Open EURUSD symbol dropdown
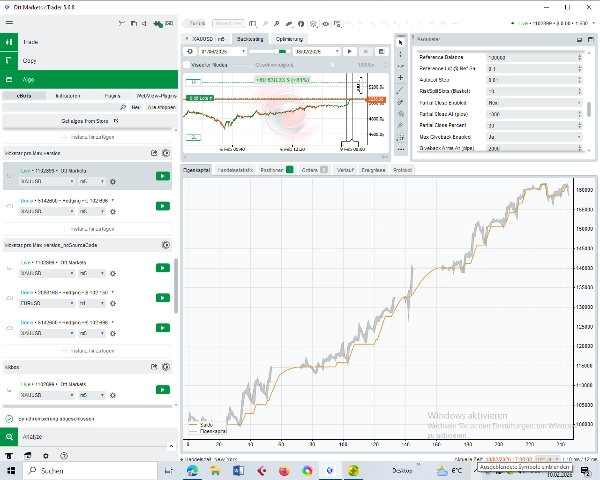 click(47, 304)
